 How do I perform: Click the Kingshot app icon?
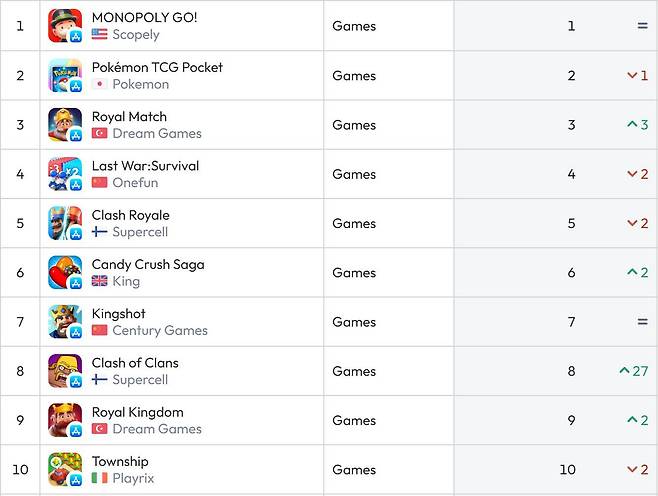[x=65, y=322]
